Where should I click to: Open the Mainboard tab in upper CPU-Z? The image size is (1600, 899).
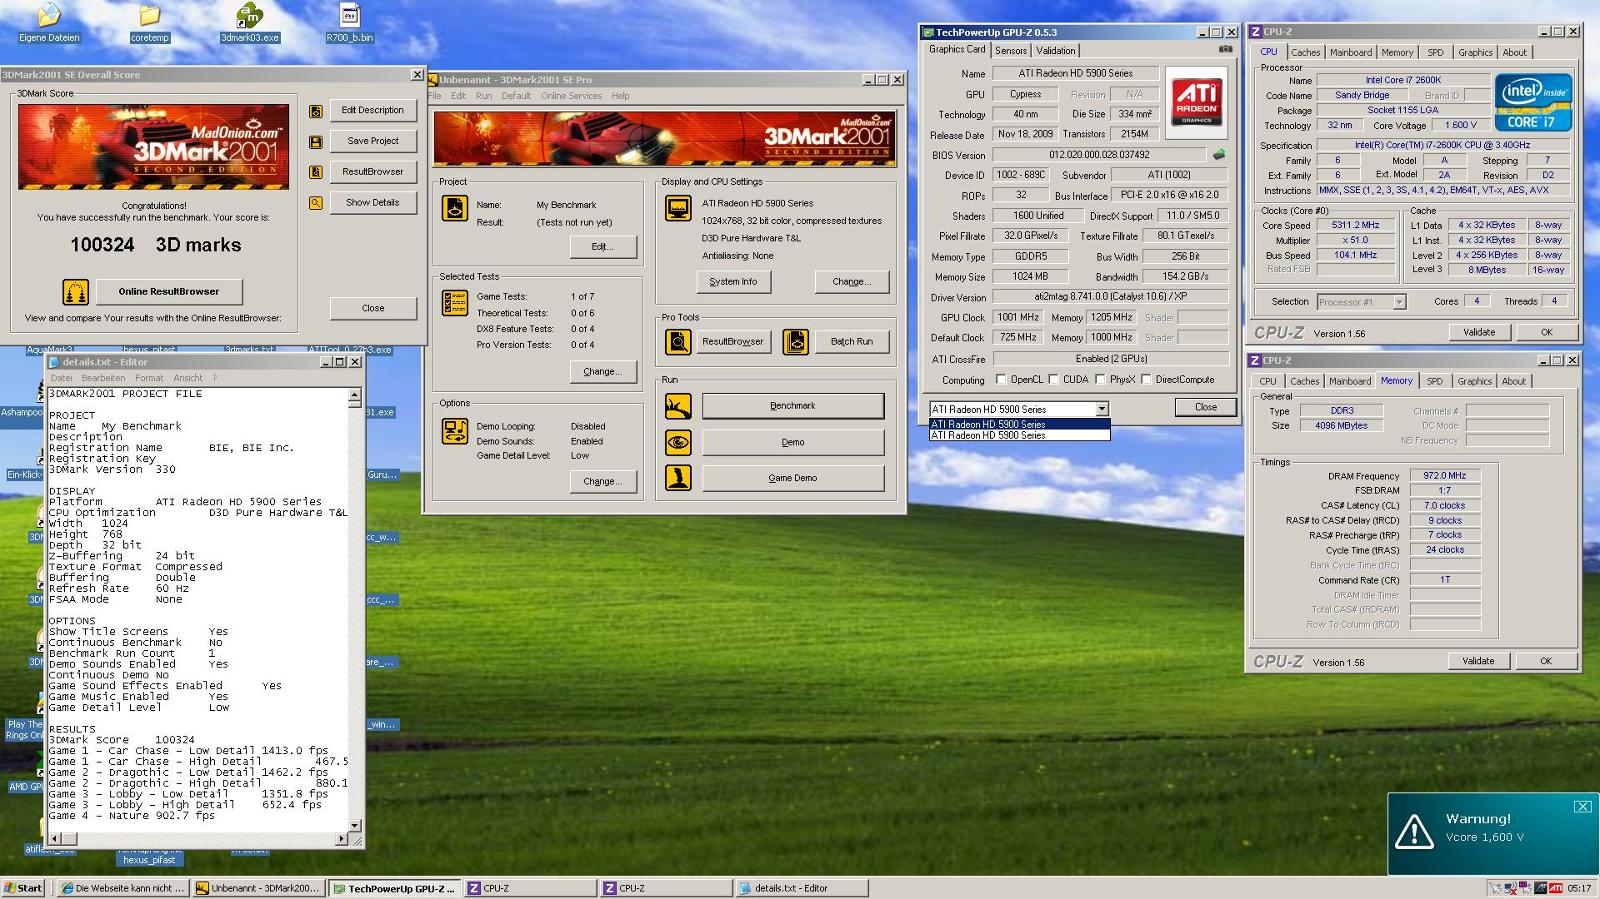[x=1350, y=53]
